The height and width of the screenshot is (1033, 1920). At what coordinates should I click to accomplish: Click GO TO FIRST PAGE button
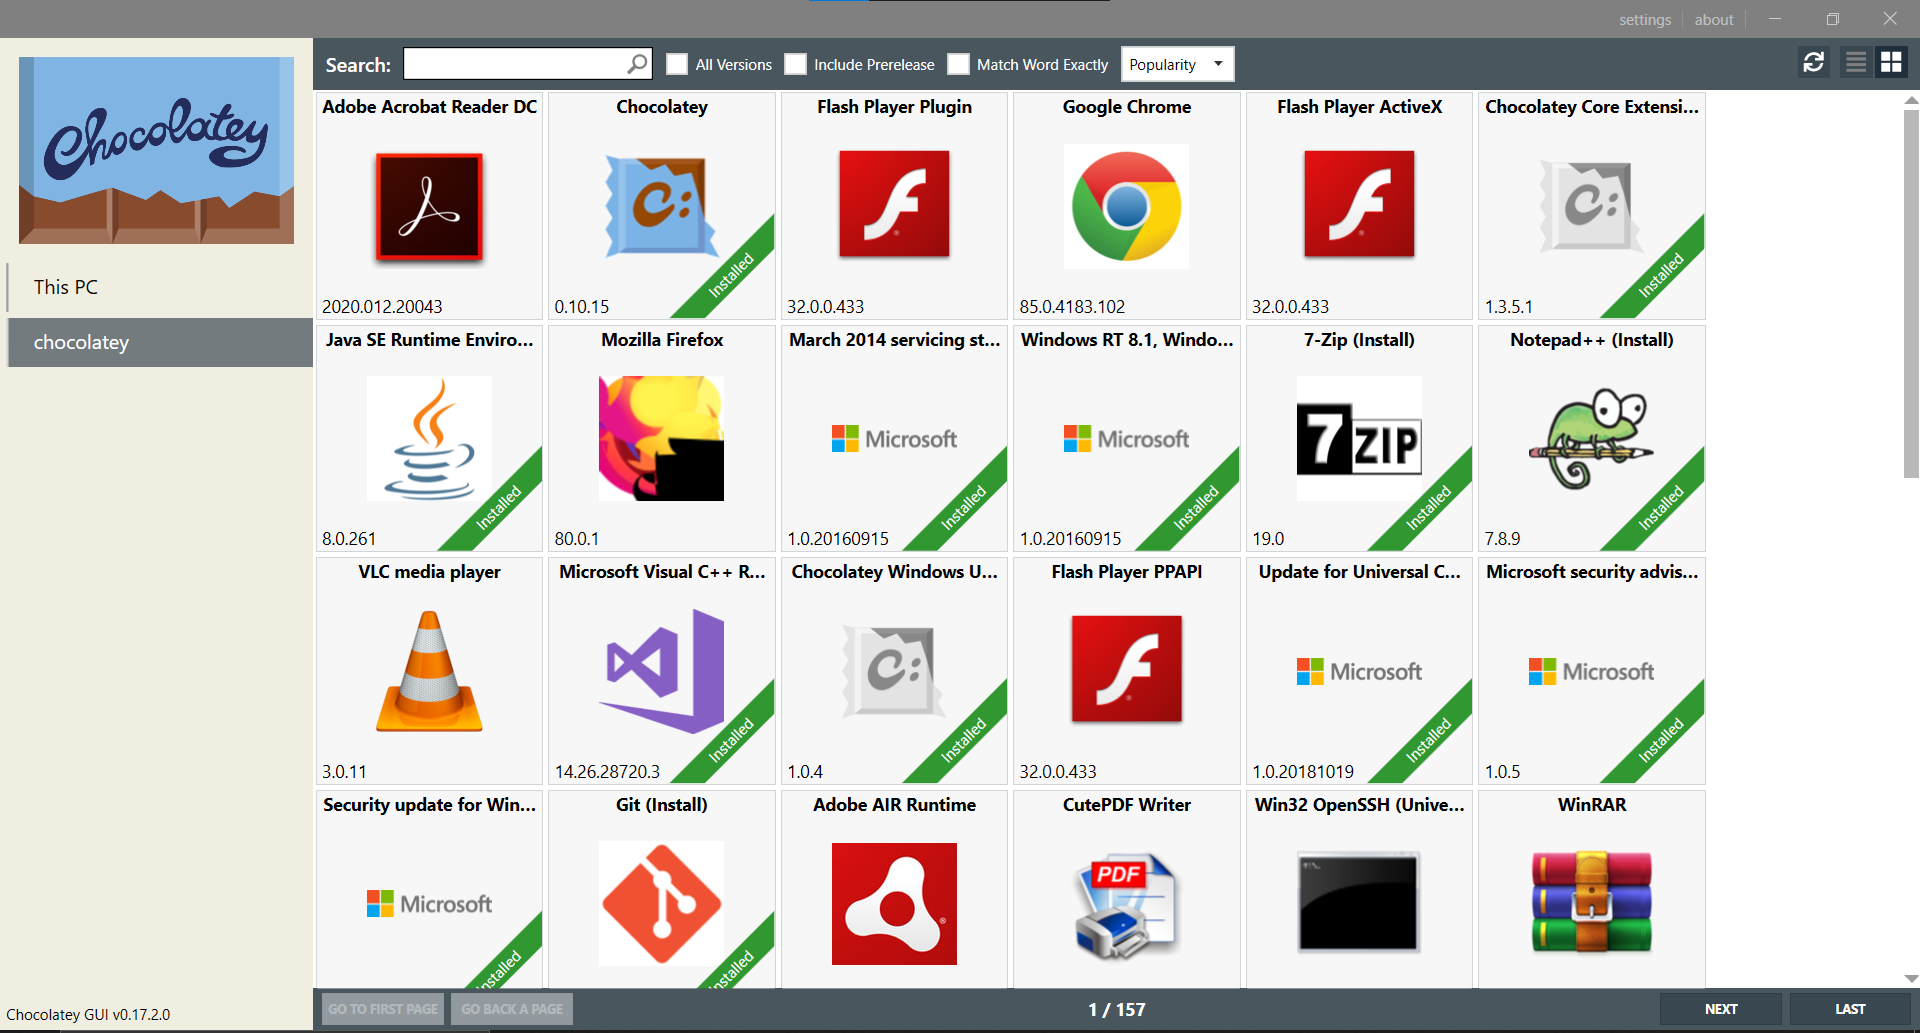[383, 1009]
